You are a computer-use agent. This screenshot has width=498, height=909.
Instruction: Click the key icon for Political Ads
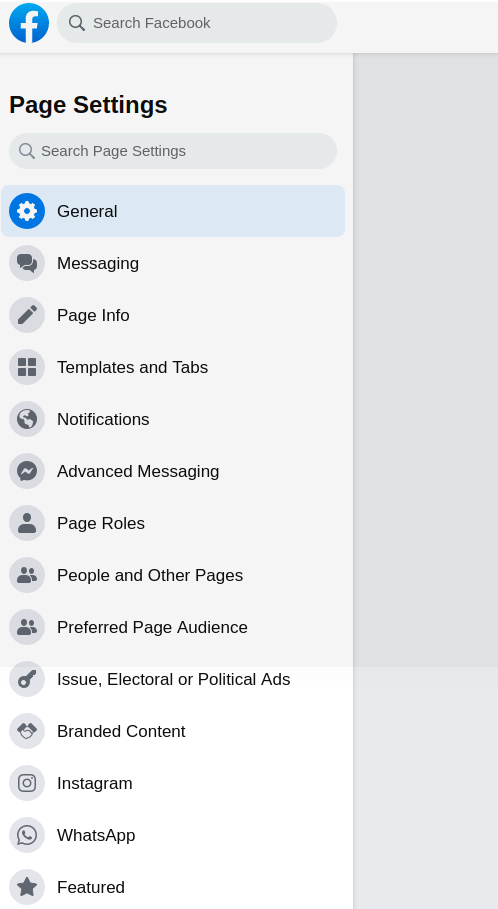(x=27, y=679)
